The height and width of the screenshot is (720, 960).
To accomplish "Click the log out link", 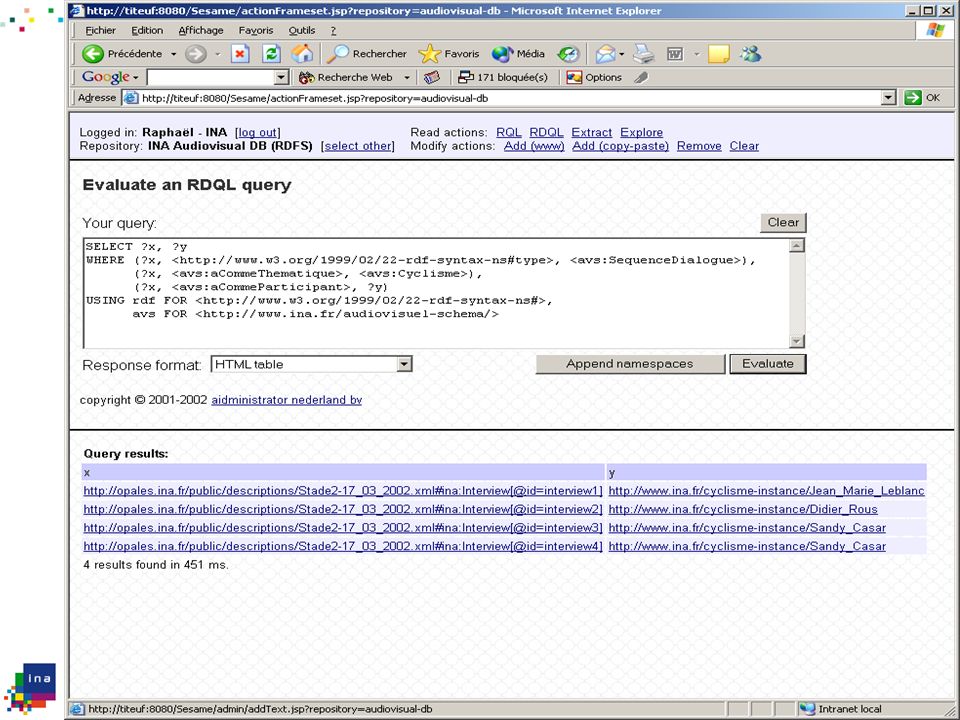I will [258, 133].
